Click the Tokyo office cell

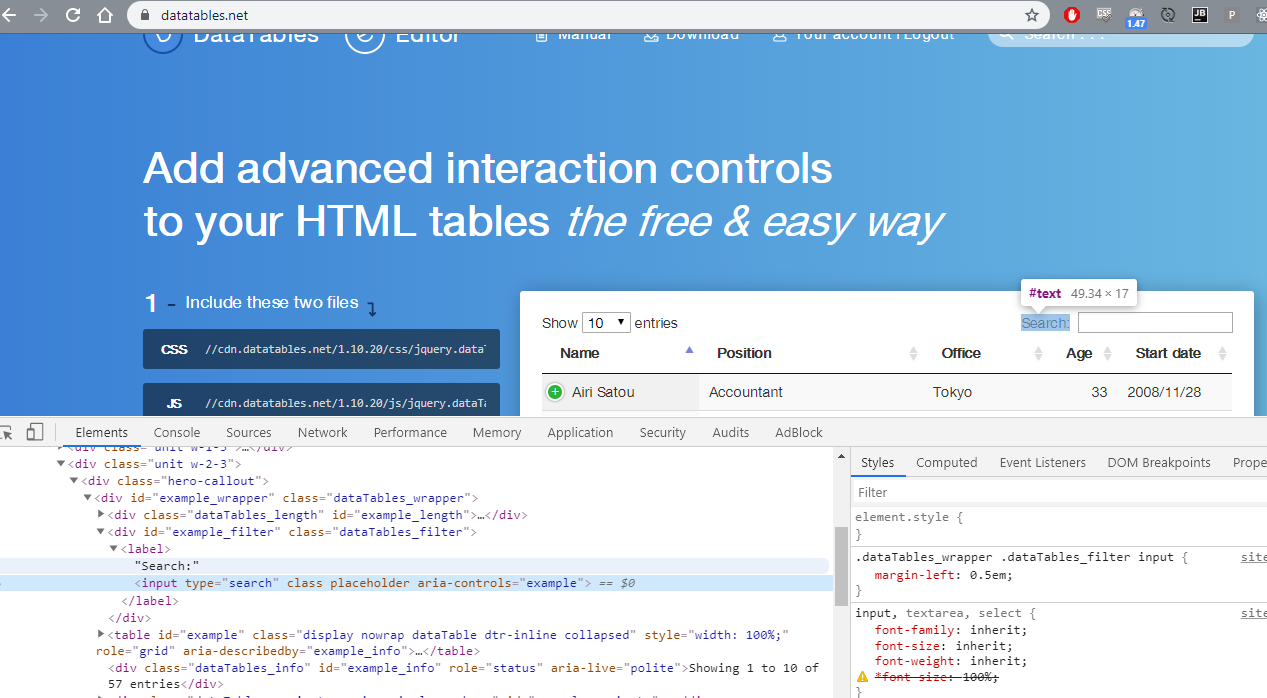(952, 392)
